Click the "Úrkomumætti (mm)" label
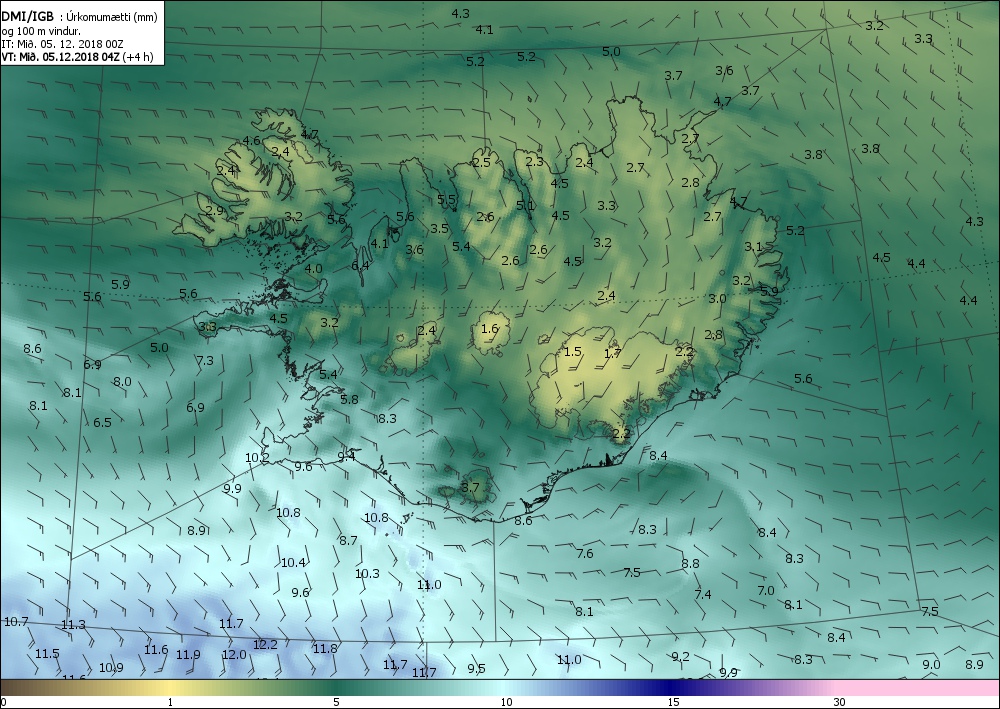Screen dimensions: 1000x709 [112, 18]
